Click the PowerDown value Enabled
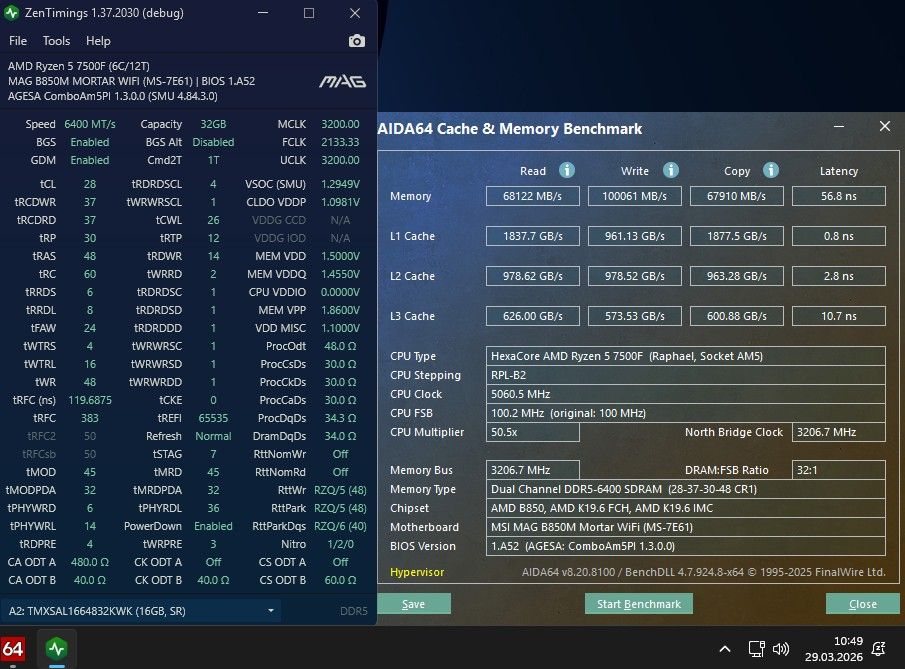The width and height of the screenshot is (905, 669). 213,526
